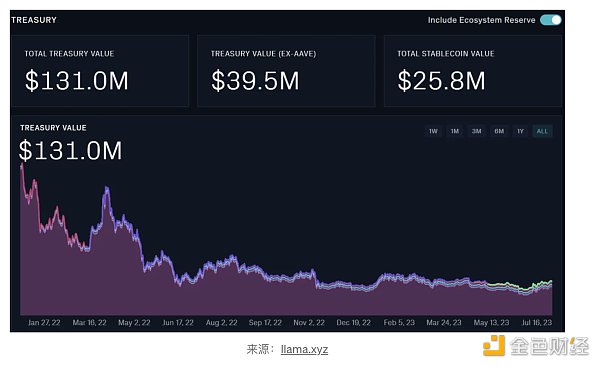Click the May 2, 22 axis label
This screenshot has height=367, width=600.
pyautogui.click(x=134, y=323)
